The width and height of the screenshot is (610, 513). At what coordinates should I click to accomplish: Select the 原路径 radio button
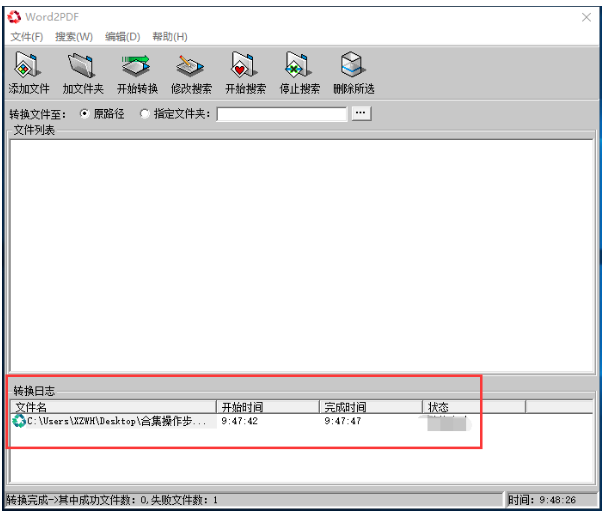click(x=84, y=114)
